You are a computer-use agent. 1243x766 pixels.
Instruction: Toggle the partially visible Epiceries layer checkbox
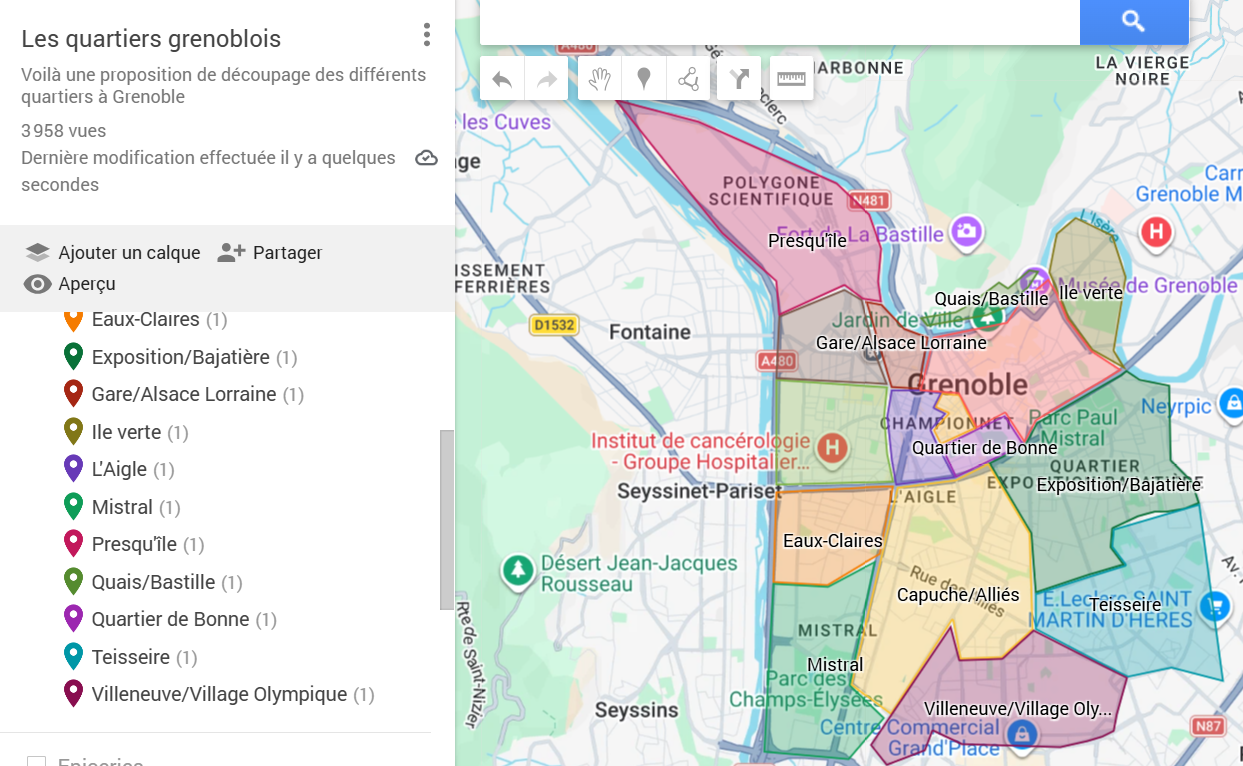tap(37, 762)
